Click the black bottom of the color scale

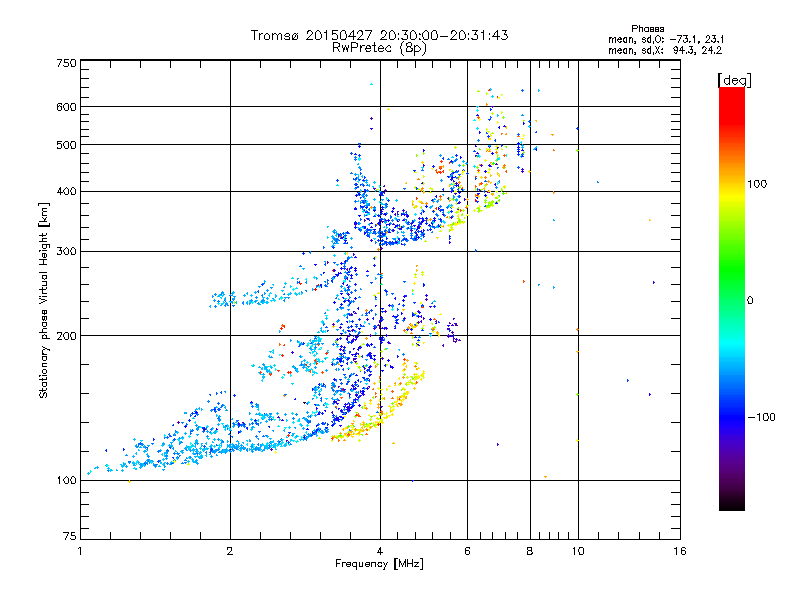point(732,503)
